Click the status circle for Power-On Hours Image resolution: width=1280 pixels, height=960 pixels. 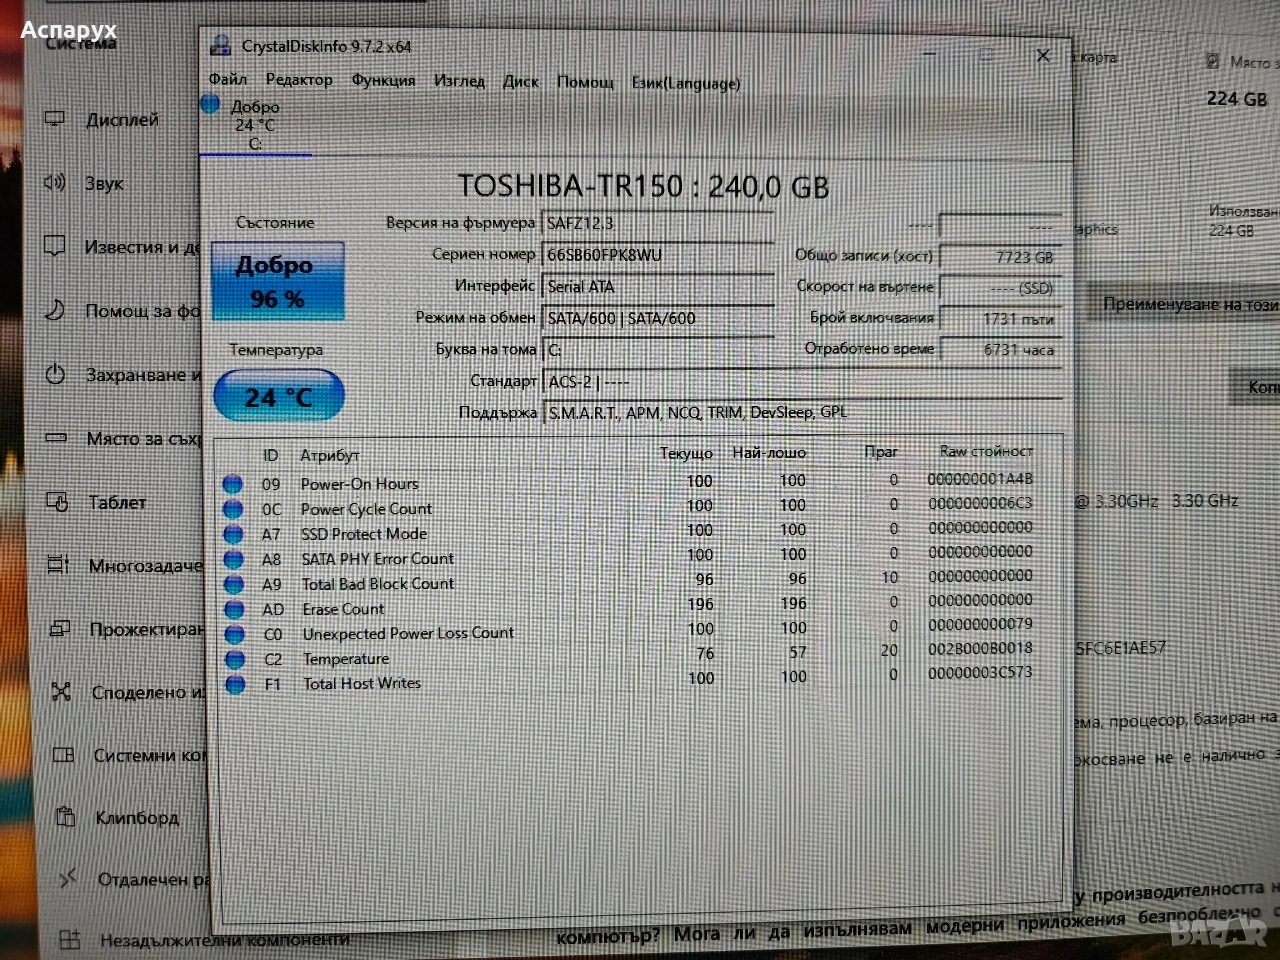233,484
